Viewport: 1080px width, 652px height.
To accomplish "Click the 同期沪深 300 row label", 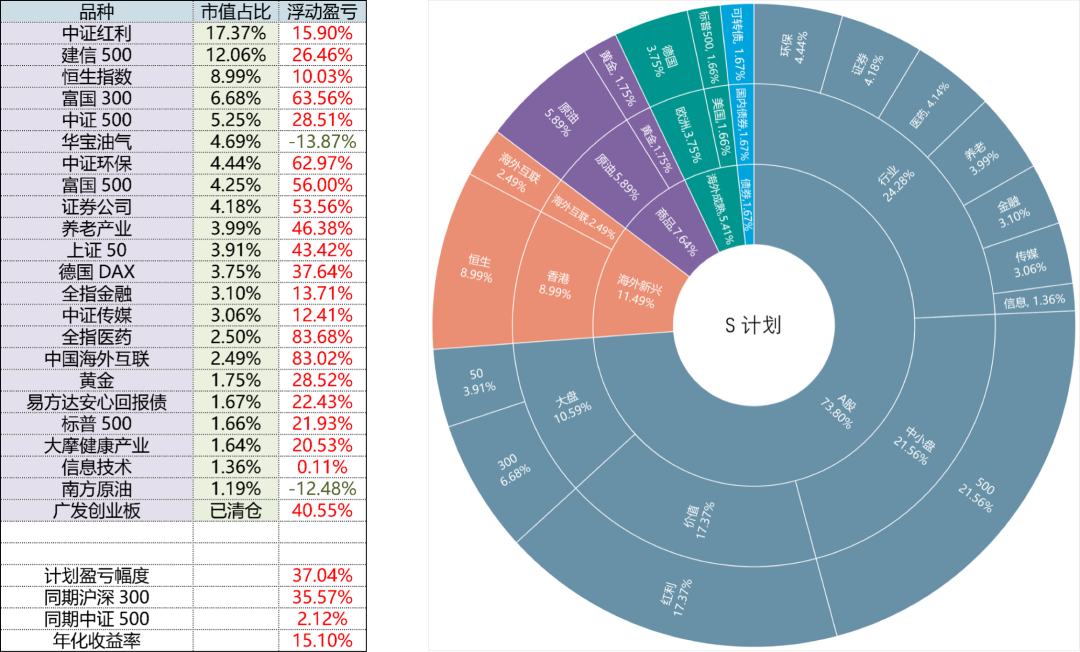I will tap(96, 597).
